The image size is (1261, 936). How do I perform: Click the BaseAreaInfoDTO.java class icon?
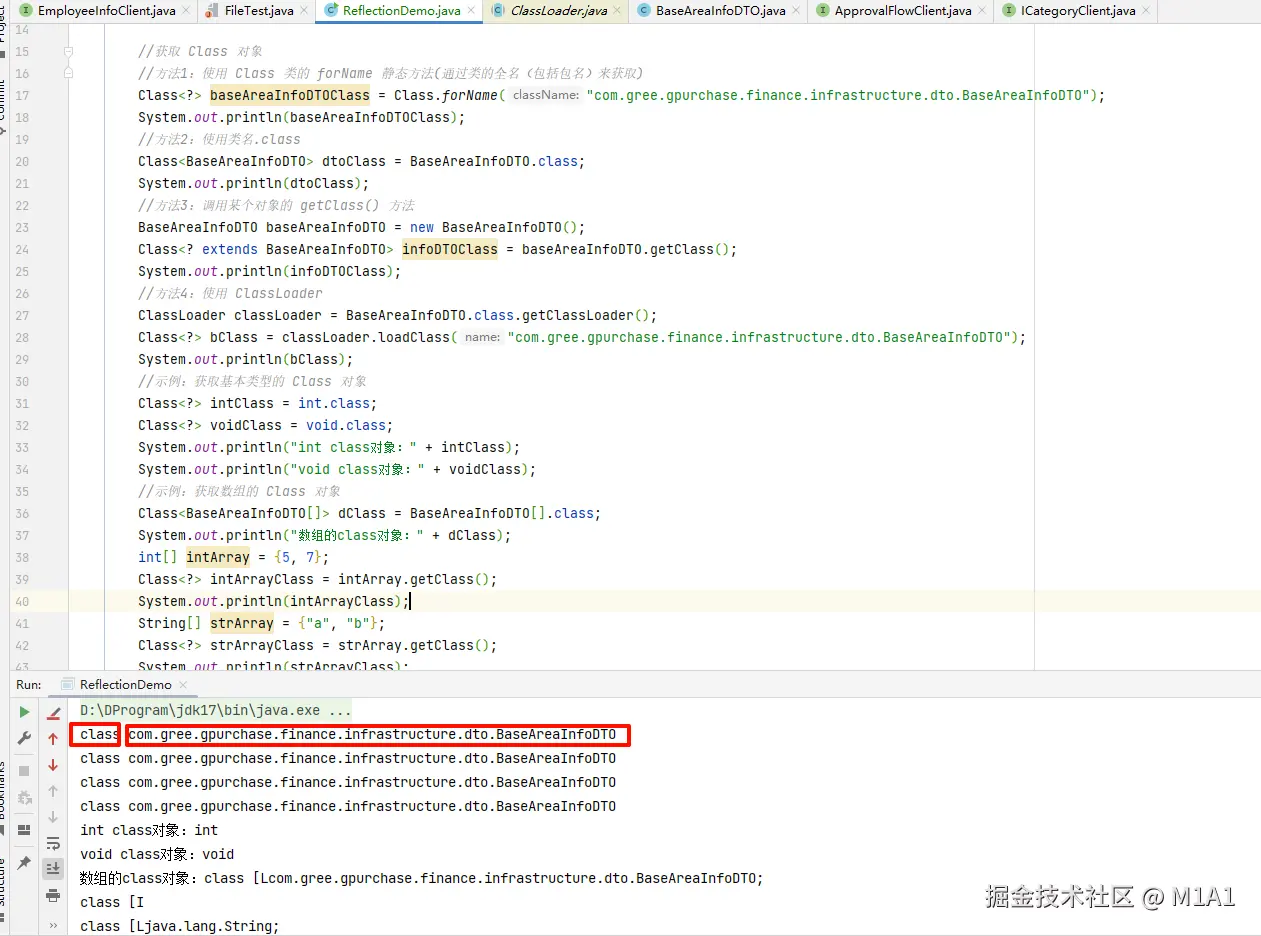tap(644, 11)
